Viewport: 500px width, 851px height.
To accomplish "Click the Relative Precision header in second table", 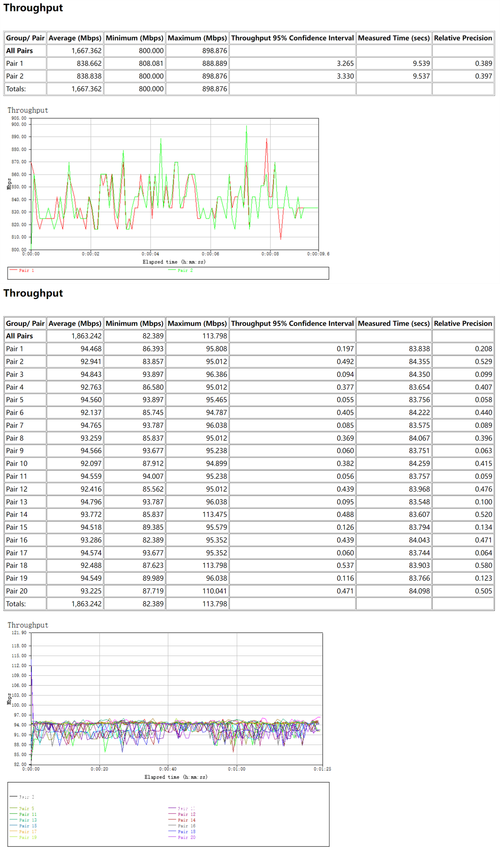I will coord(463,323).
